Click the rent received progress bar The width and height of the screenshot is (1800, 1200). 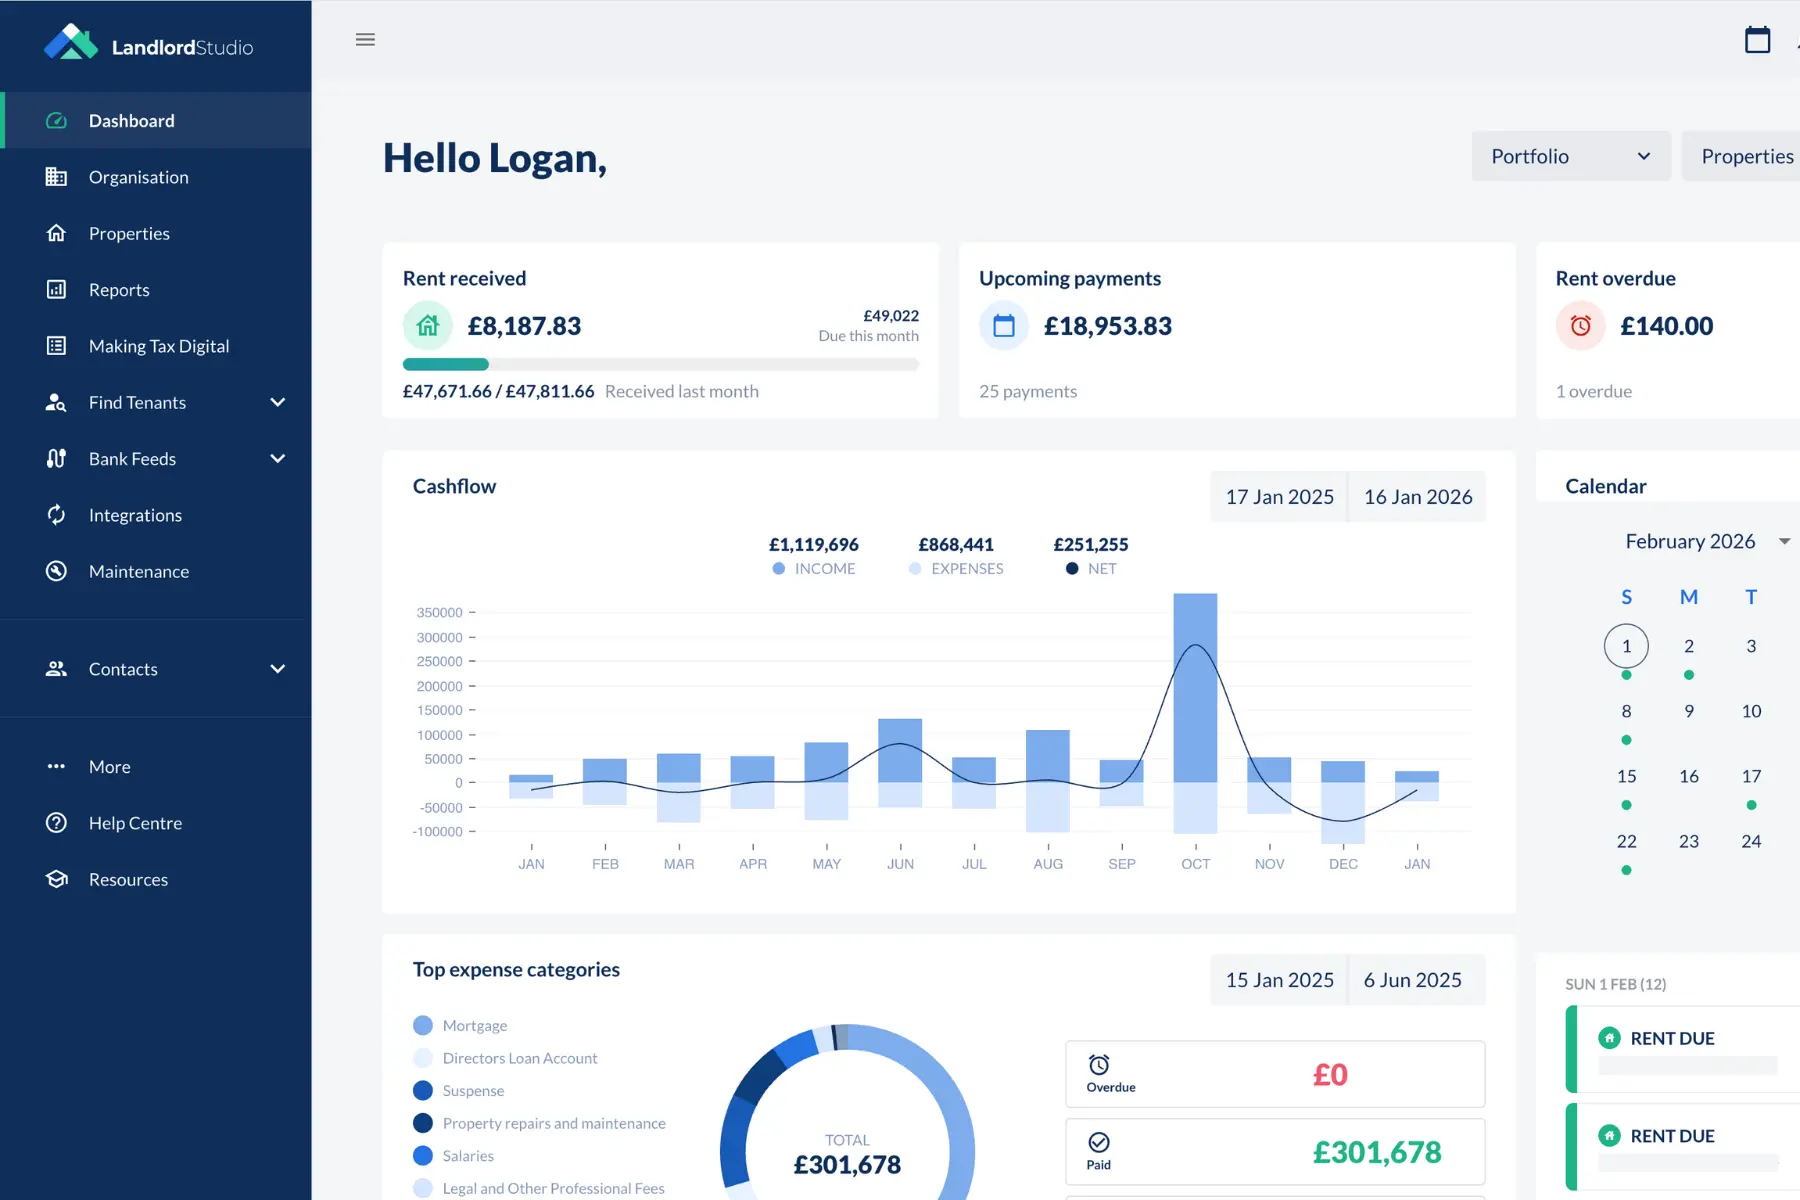[x=660, y=364]
